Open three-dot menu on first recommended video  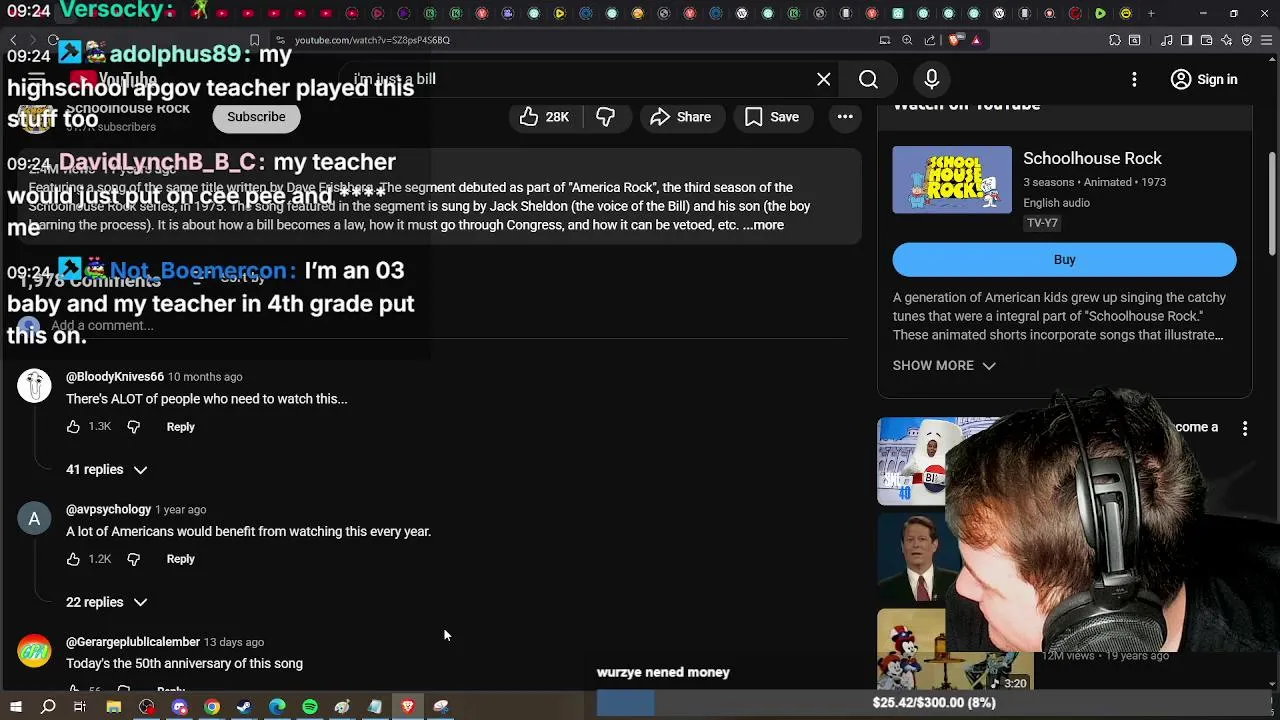click(x=1245, y=428)
